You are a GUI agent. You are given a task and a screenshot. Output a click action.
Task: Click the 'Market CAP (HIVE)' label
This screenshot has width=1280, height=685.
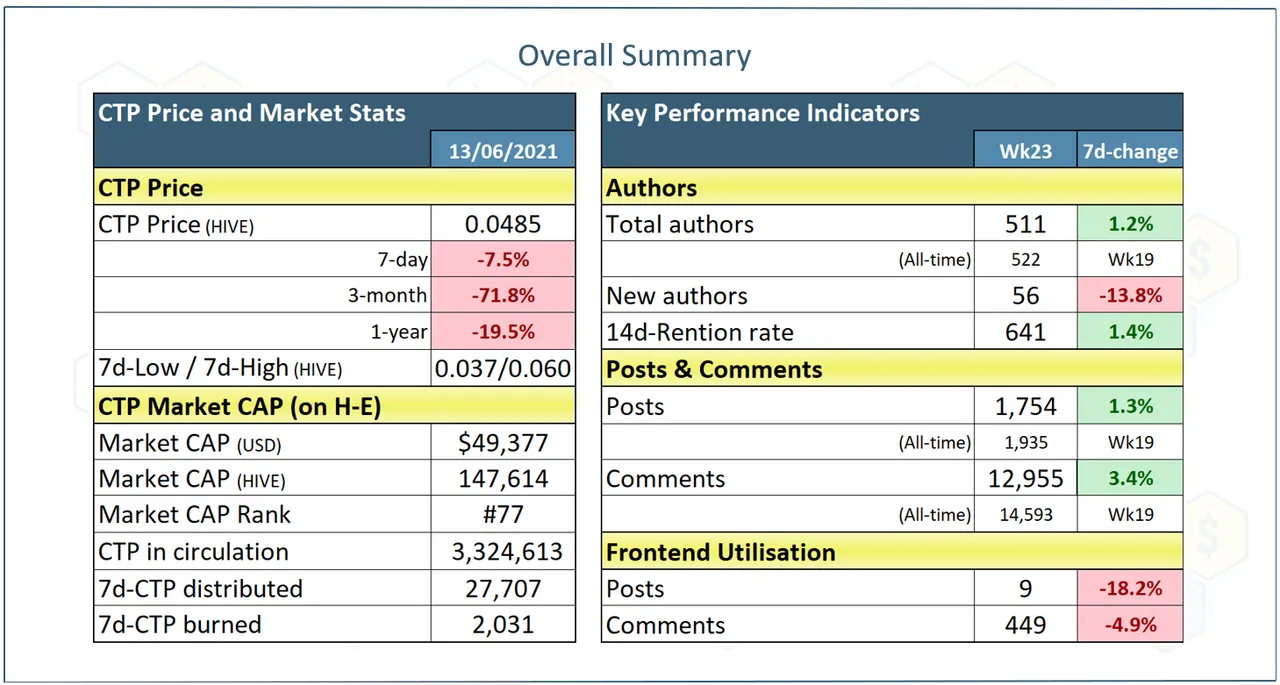(192, 479)
